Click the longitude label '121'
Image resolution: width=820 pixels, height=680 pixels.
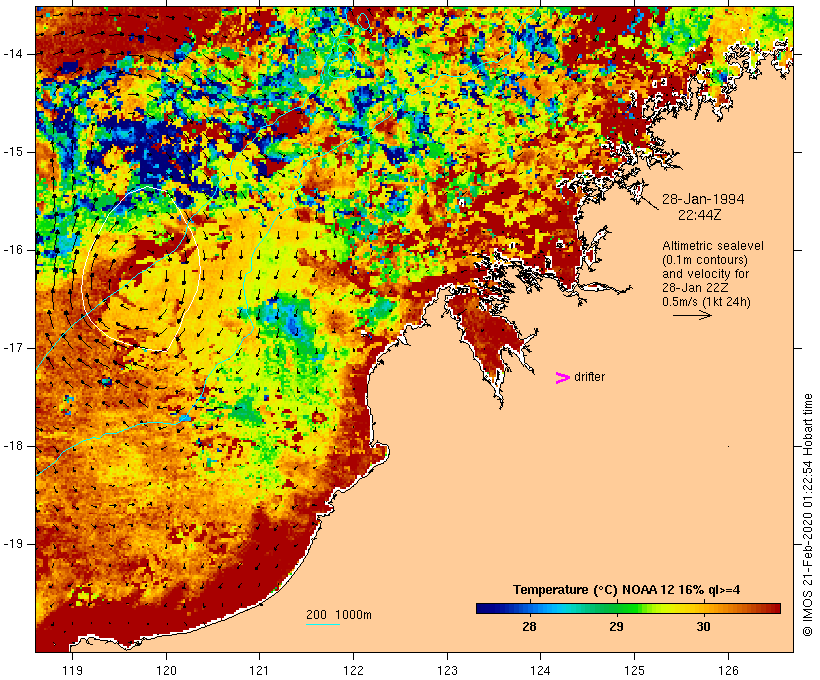[259, 670]
